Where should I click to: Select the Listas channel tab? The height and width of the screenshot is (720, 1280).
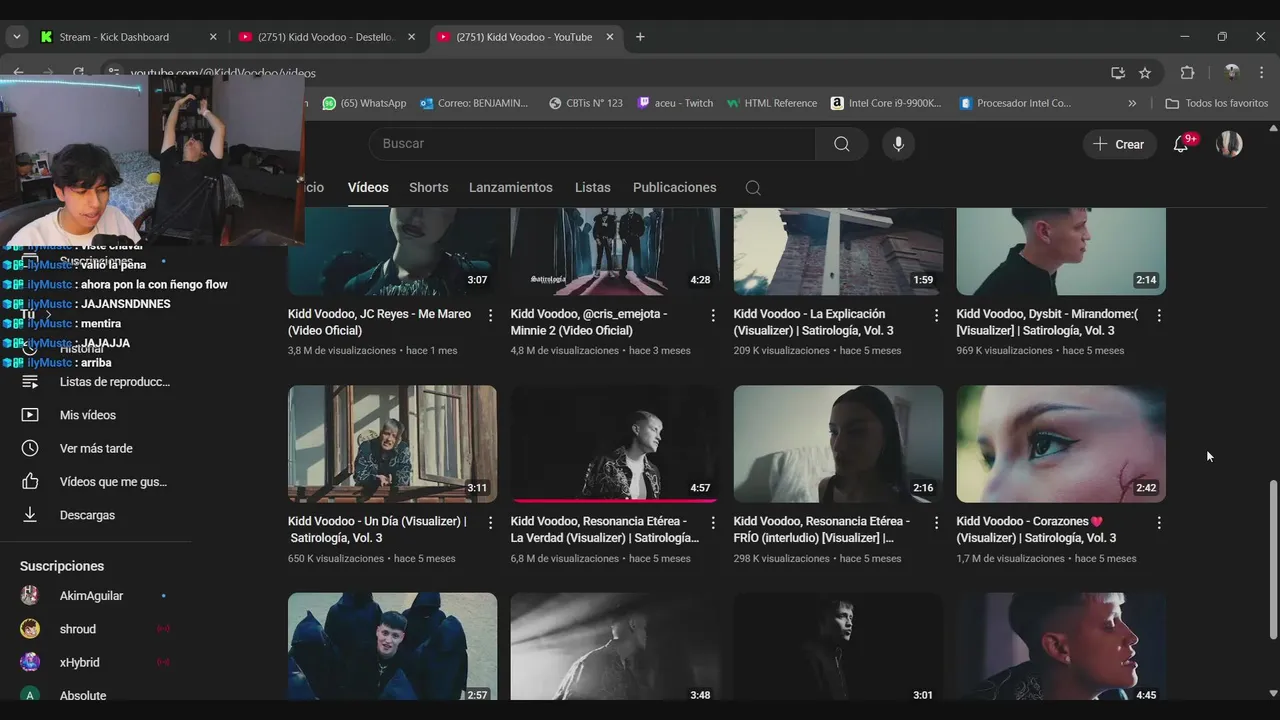point(593,188)
